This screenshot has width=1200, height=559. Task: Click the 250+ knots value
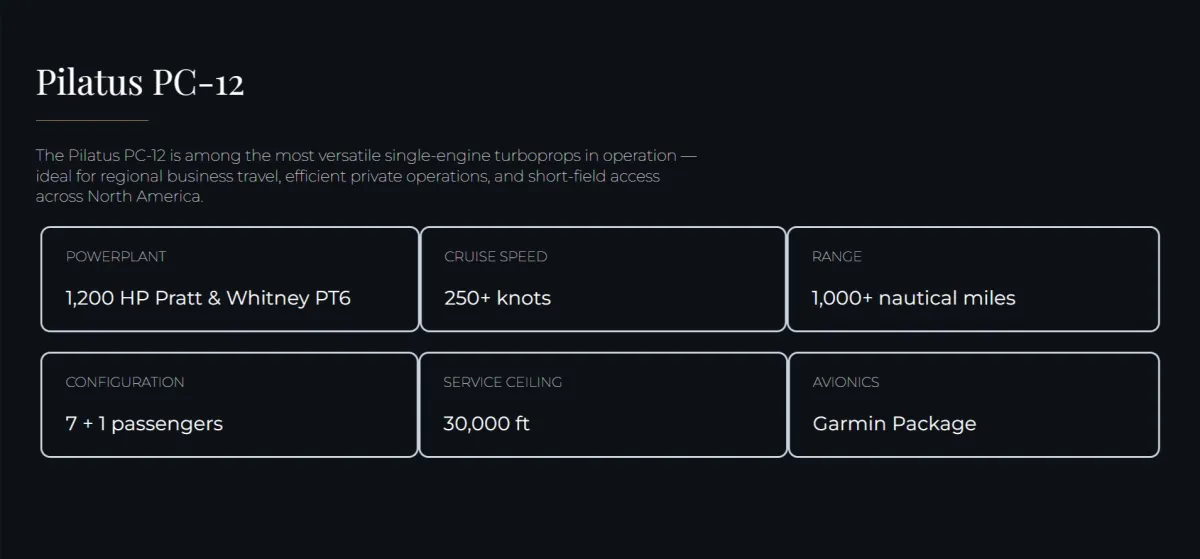(x=497, y=298)
